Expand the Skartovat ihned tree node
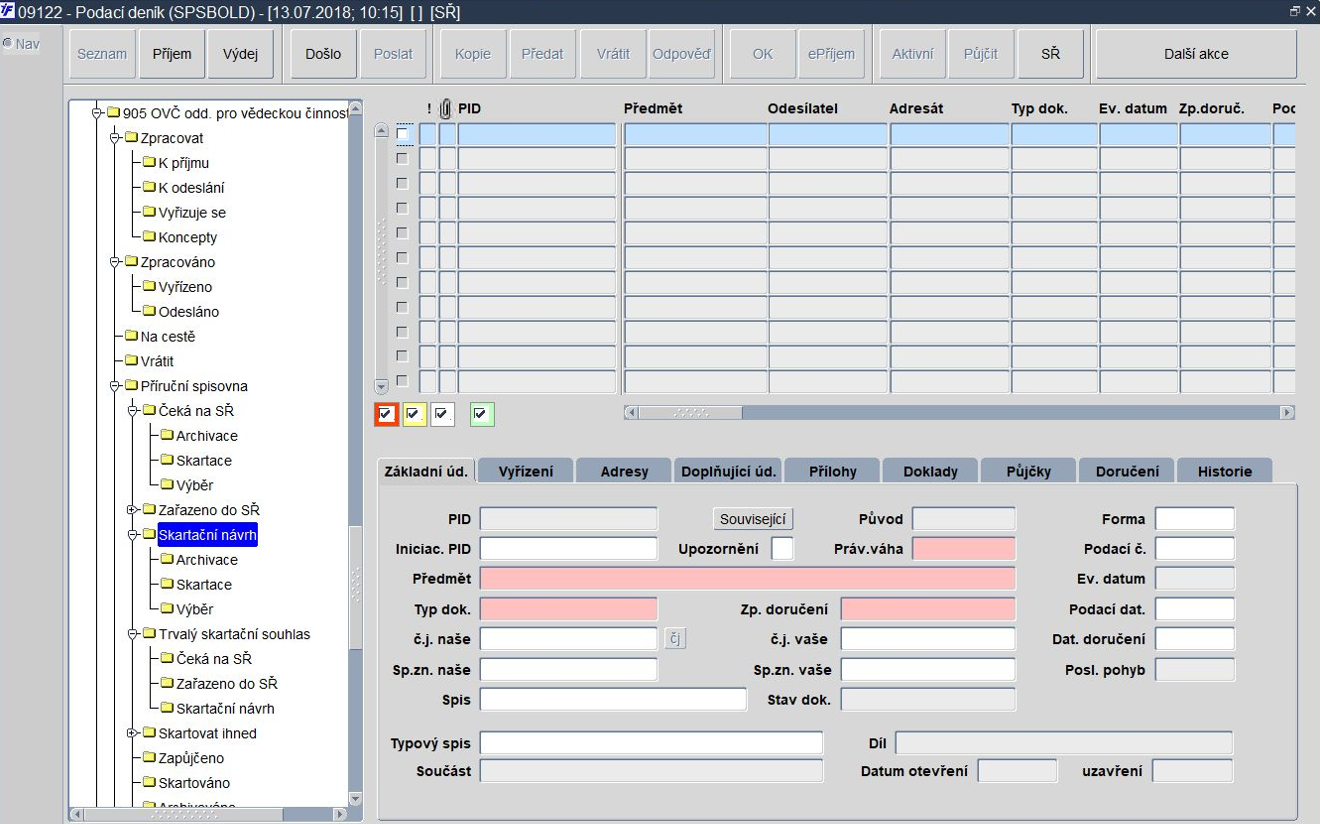 click(132, 733)
